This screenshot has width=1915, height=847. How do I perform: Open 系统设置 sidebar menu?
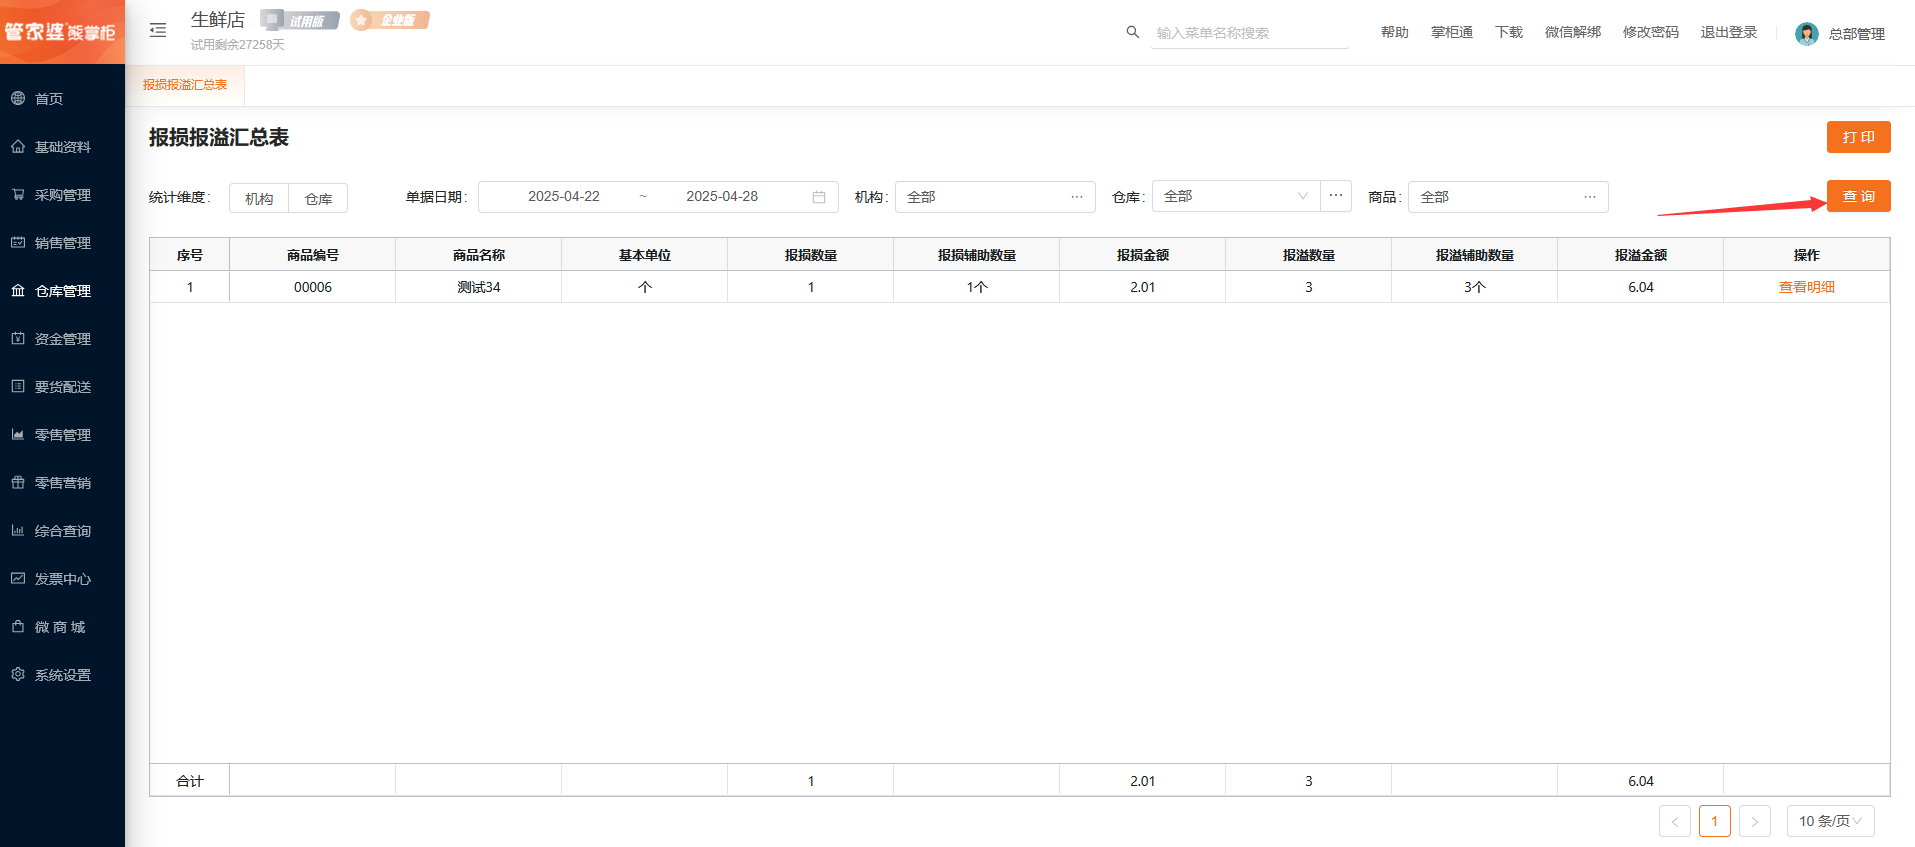(x=62, y=675)
